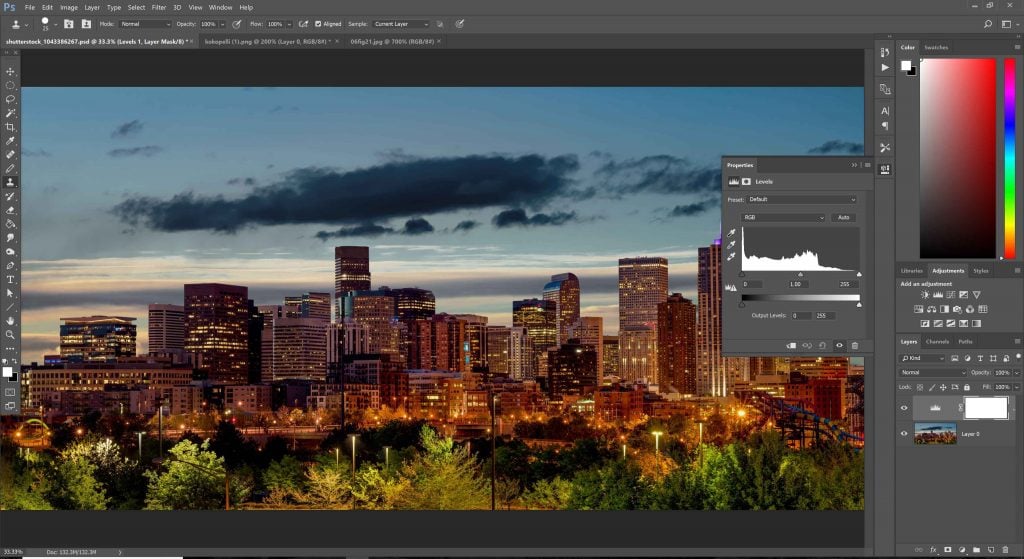Toggle Levels layer visibility in Properties panel

[x=839, y=346]
